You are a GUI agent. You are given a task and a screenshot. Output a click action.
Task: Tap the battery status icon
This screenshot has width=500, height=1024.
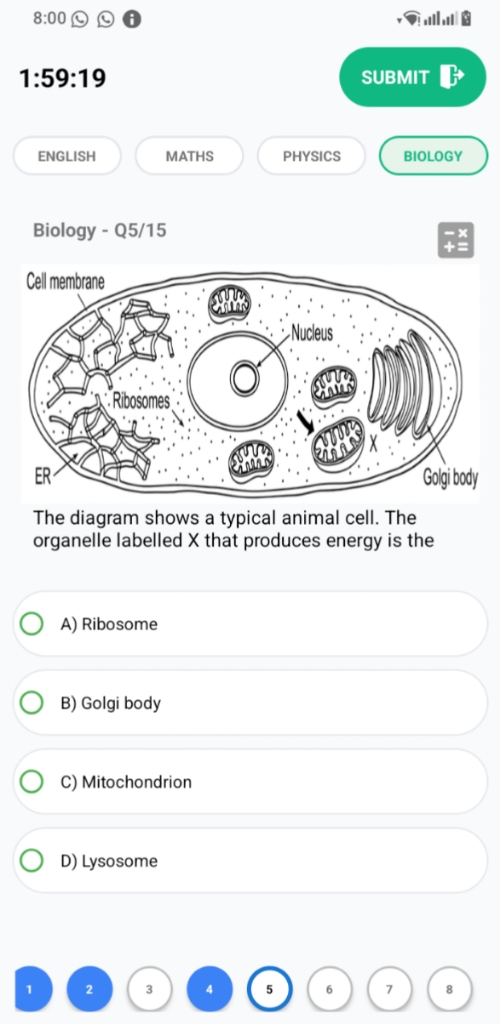[x=465, y=19]
